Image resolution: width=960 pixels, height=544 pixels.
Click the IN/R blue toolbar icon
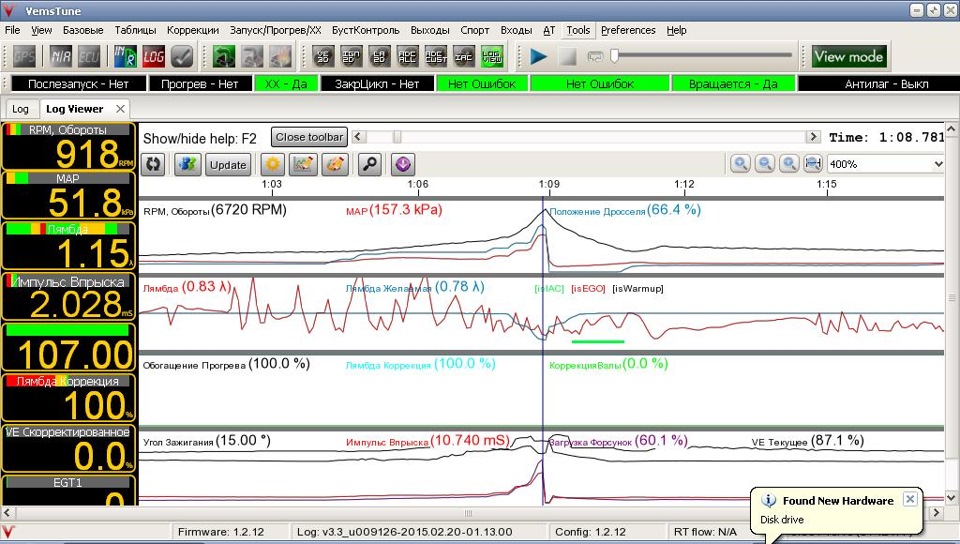pos(126,57)
